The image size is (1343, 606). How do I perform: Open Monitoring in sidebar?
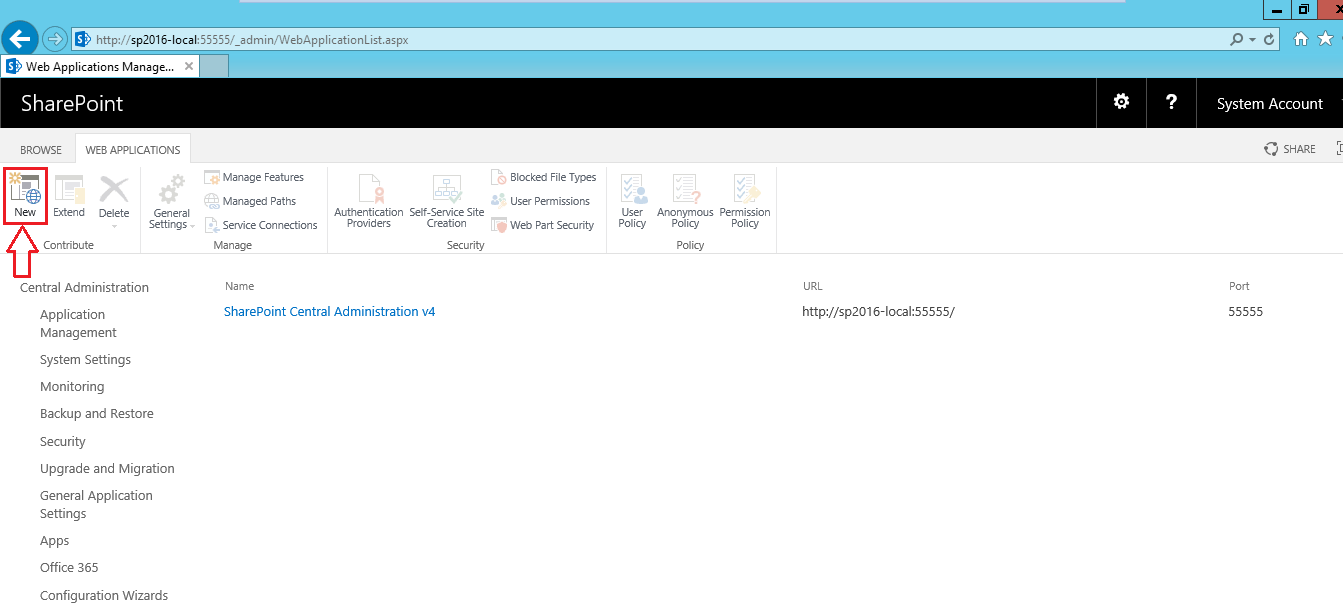pyautogui.click(x=72, y=387)
